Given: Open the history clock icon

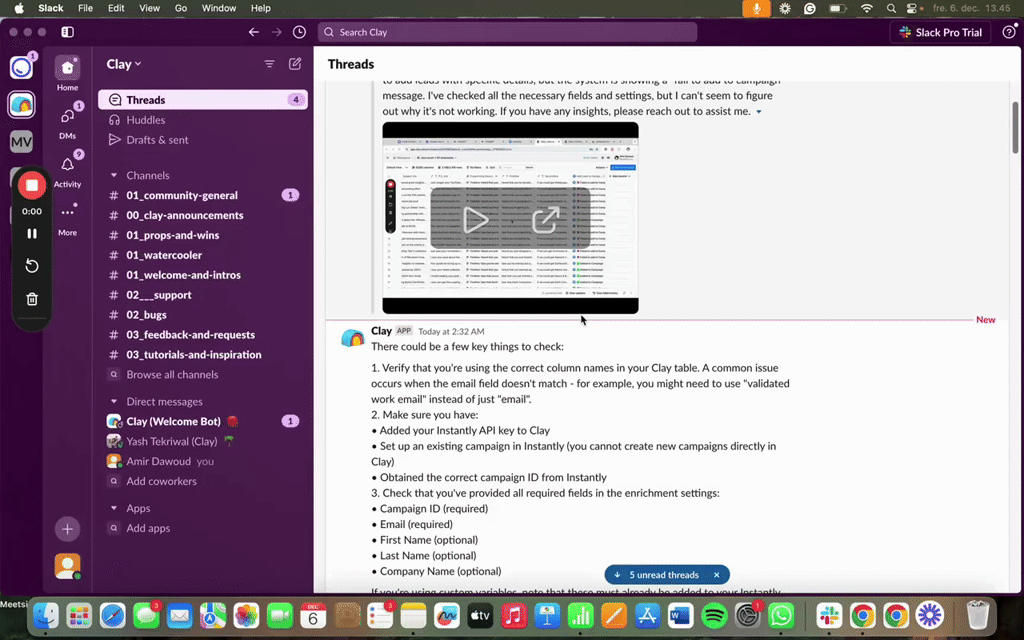Looking at the screenshot, I should pyautogui.click(x=299, y=32).
